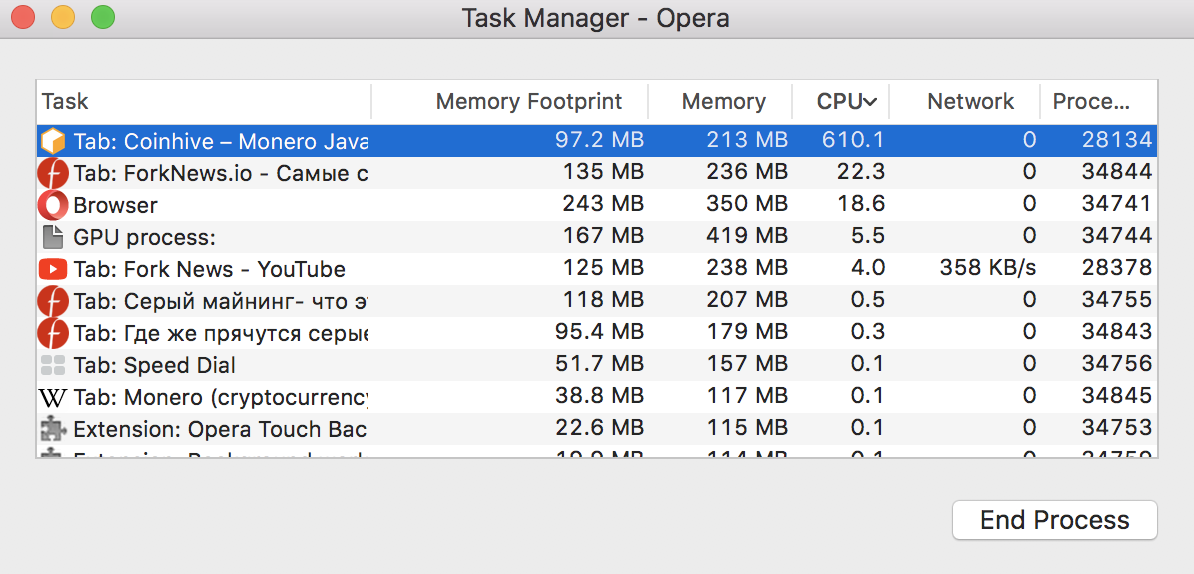The width and height of the screenshot is (1194, 574).
Task: Click the YouTube icon of Fork News tab
Action: point(53,269)
